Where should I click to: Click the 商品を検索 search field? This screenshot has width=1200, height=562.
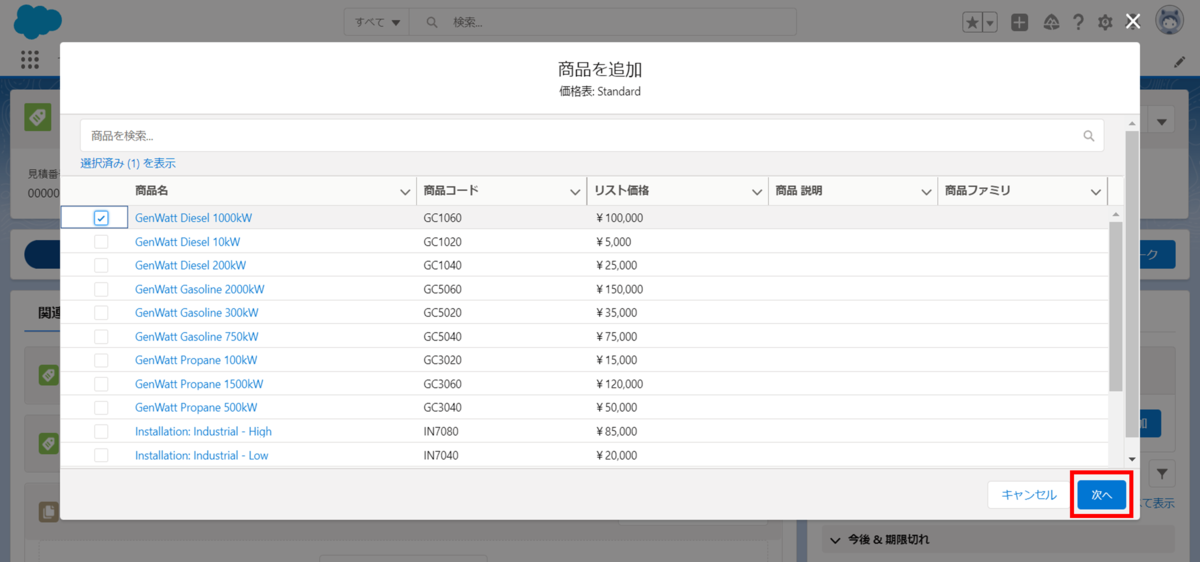pos(592,136)
